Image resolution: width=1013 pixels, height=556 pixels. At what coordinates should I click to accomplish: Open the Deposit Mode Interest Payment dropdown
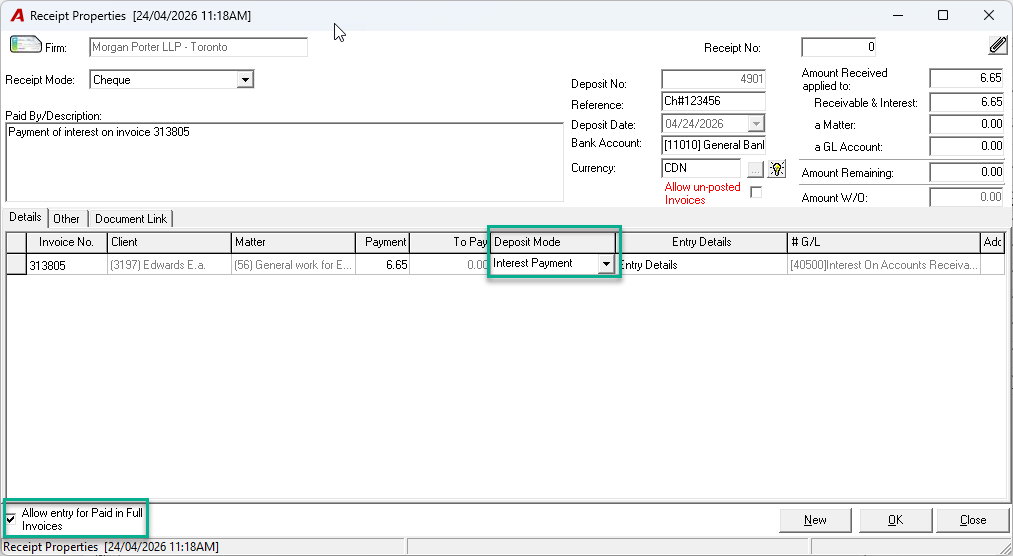tap(606, 263)
